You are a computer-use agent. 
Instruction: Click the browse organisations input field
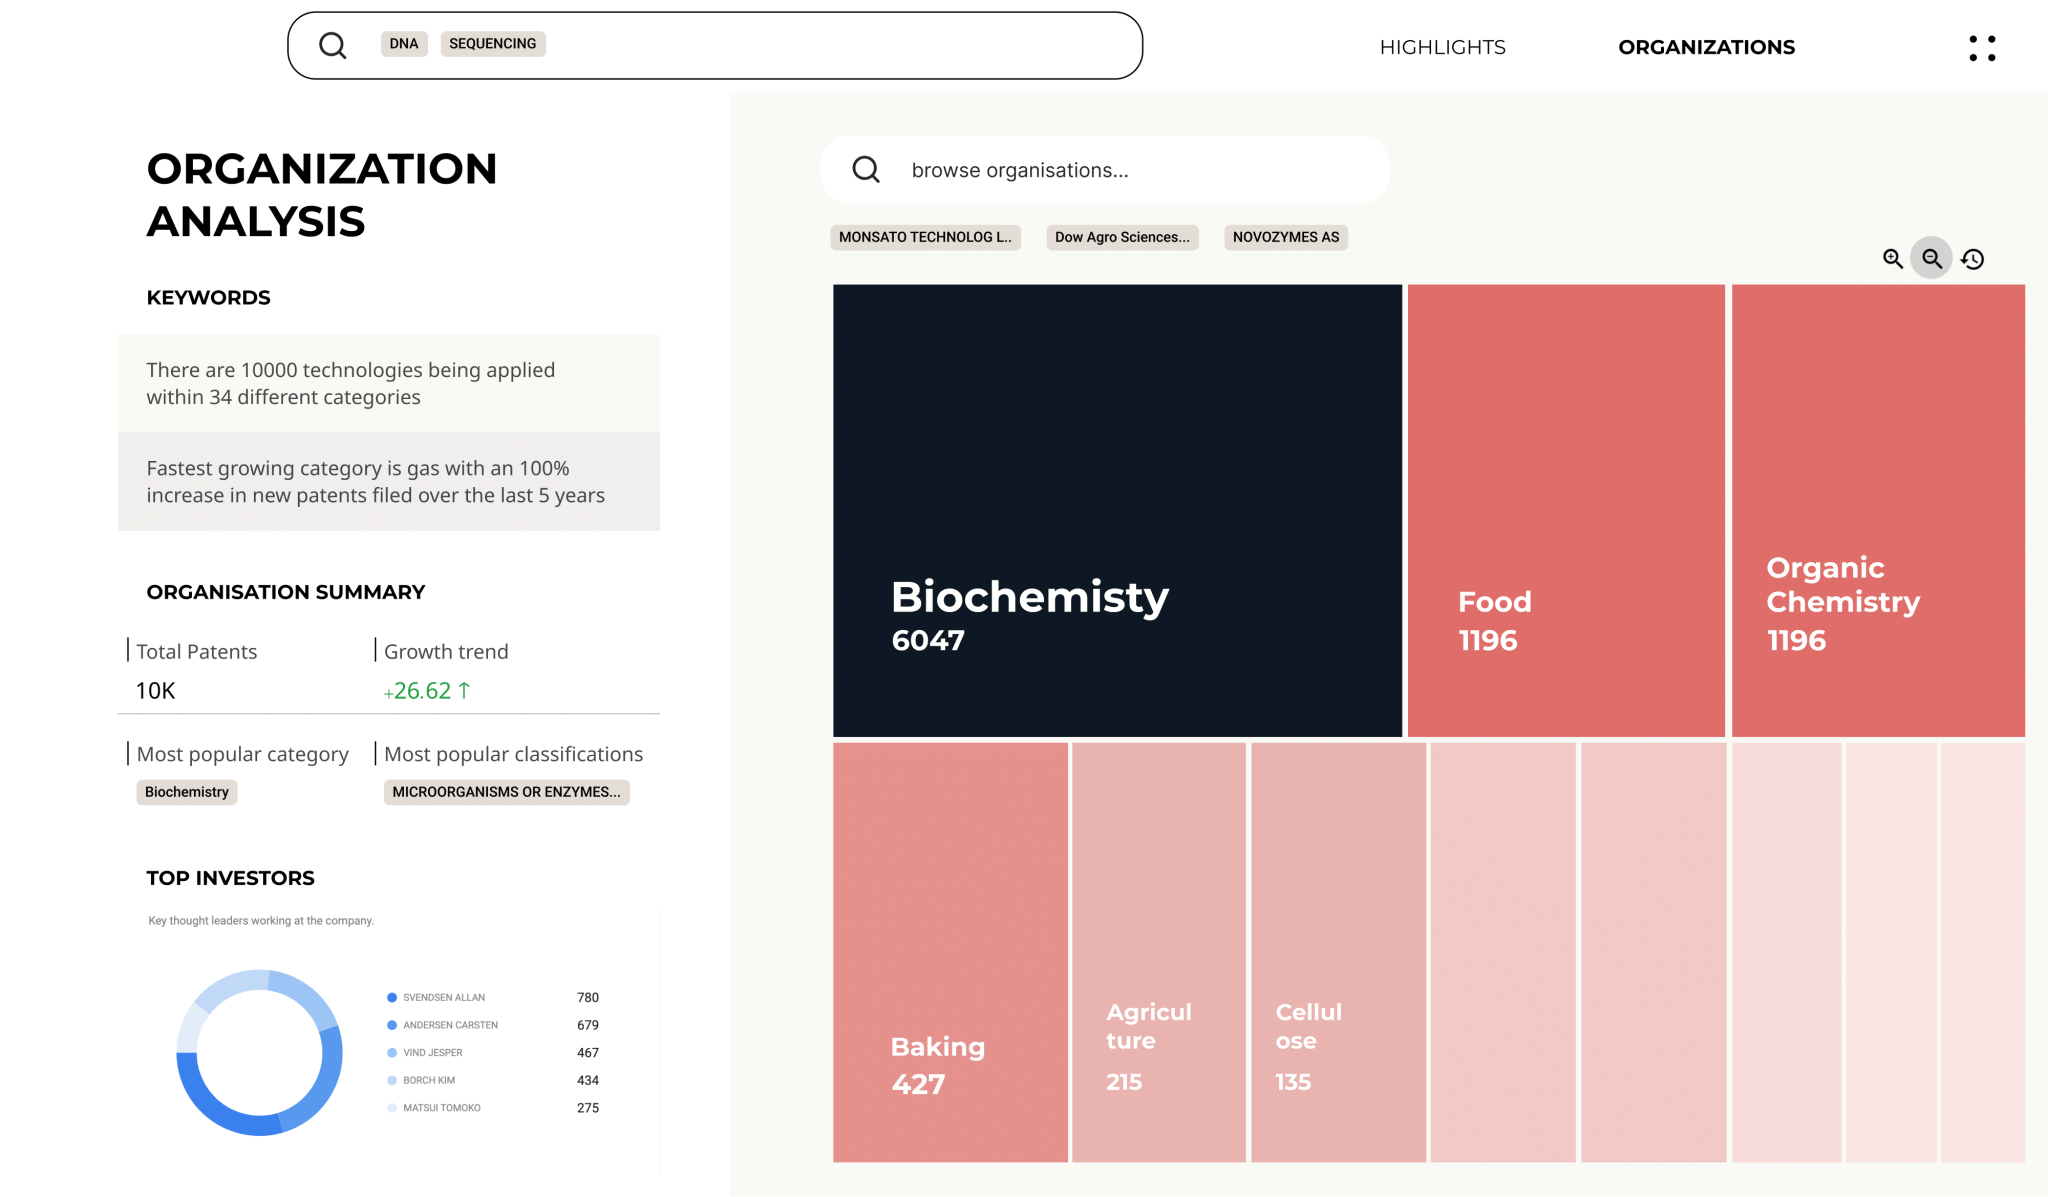pos(1104,170)
